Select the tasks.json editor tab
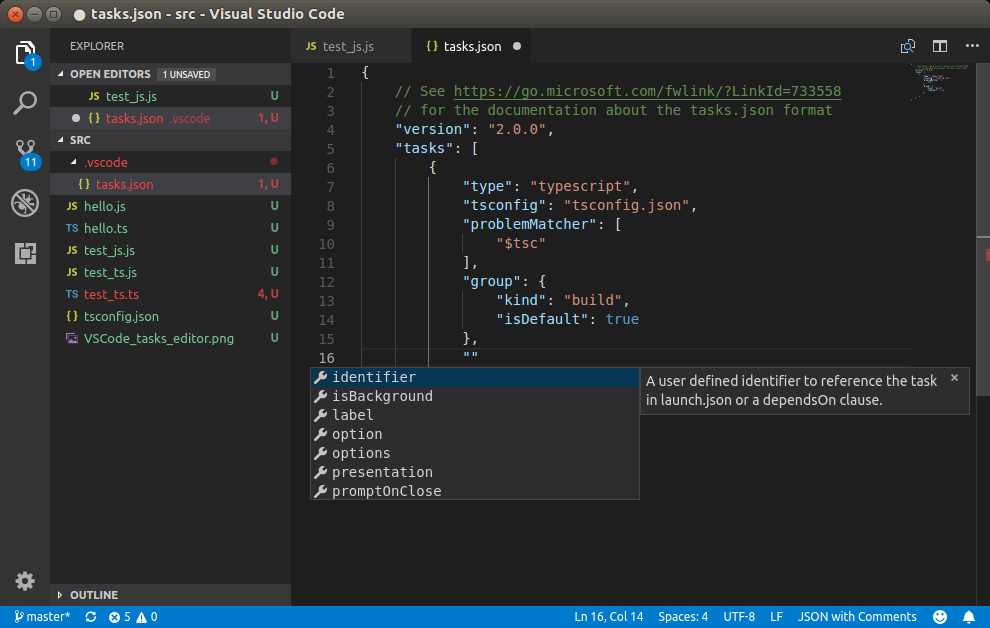Image resolution: width=990 pixels, height=628 pixels. point(470,46)
